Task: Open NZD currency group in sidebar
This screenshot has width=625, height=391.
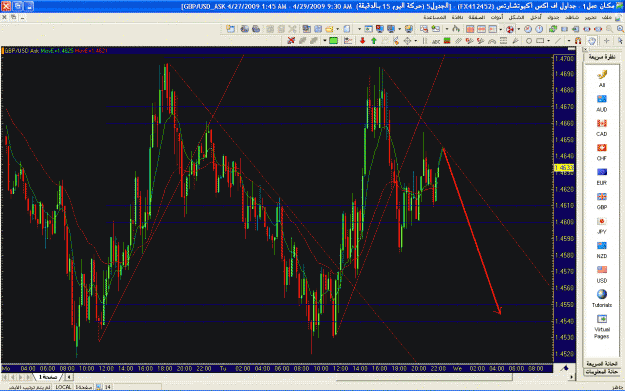Action: (601, 249)
